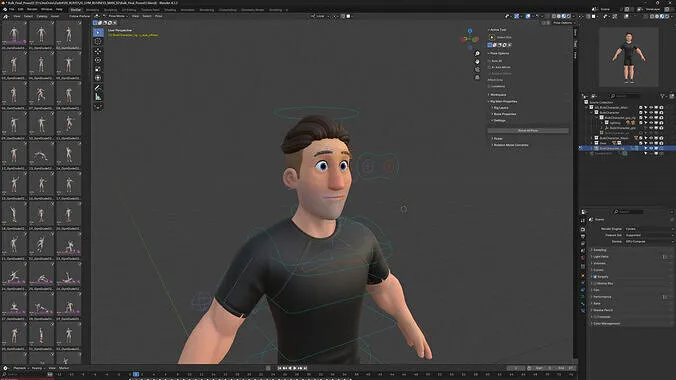The width and height of the screenshot is (676, 380).
Task: Open the Catalog menu in asset browser
Action: coord(42,16)
